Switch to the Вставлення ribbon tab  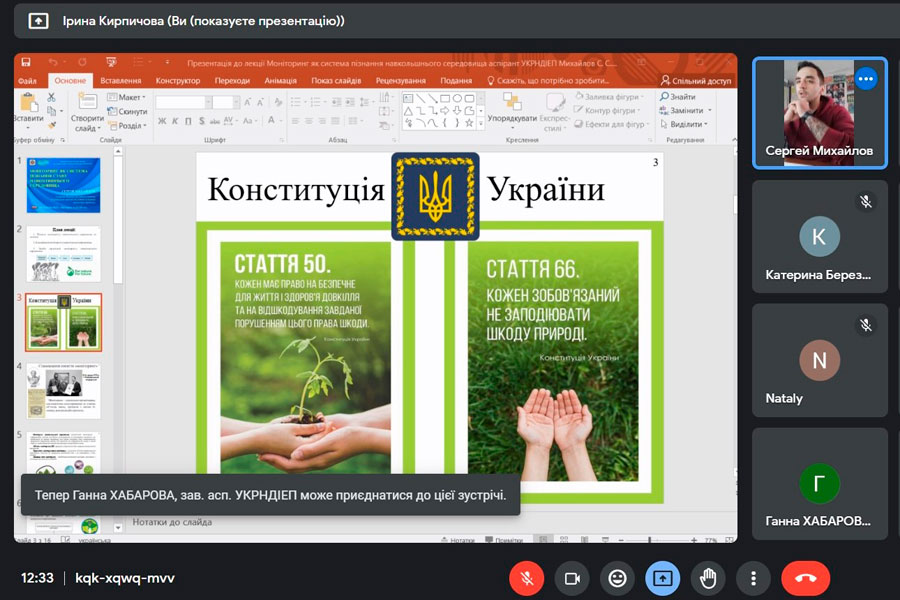coord(121,80)
